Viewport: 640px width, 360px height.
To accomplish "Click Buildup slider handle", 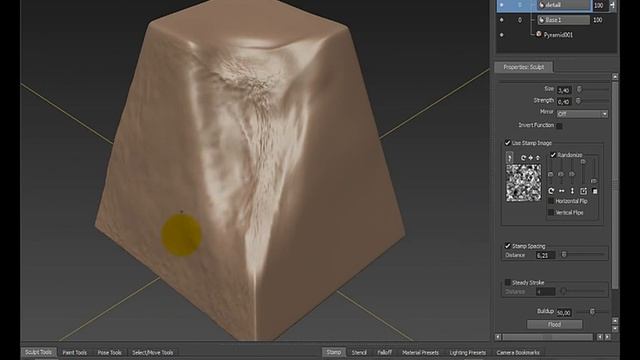I will pos(592,311).
